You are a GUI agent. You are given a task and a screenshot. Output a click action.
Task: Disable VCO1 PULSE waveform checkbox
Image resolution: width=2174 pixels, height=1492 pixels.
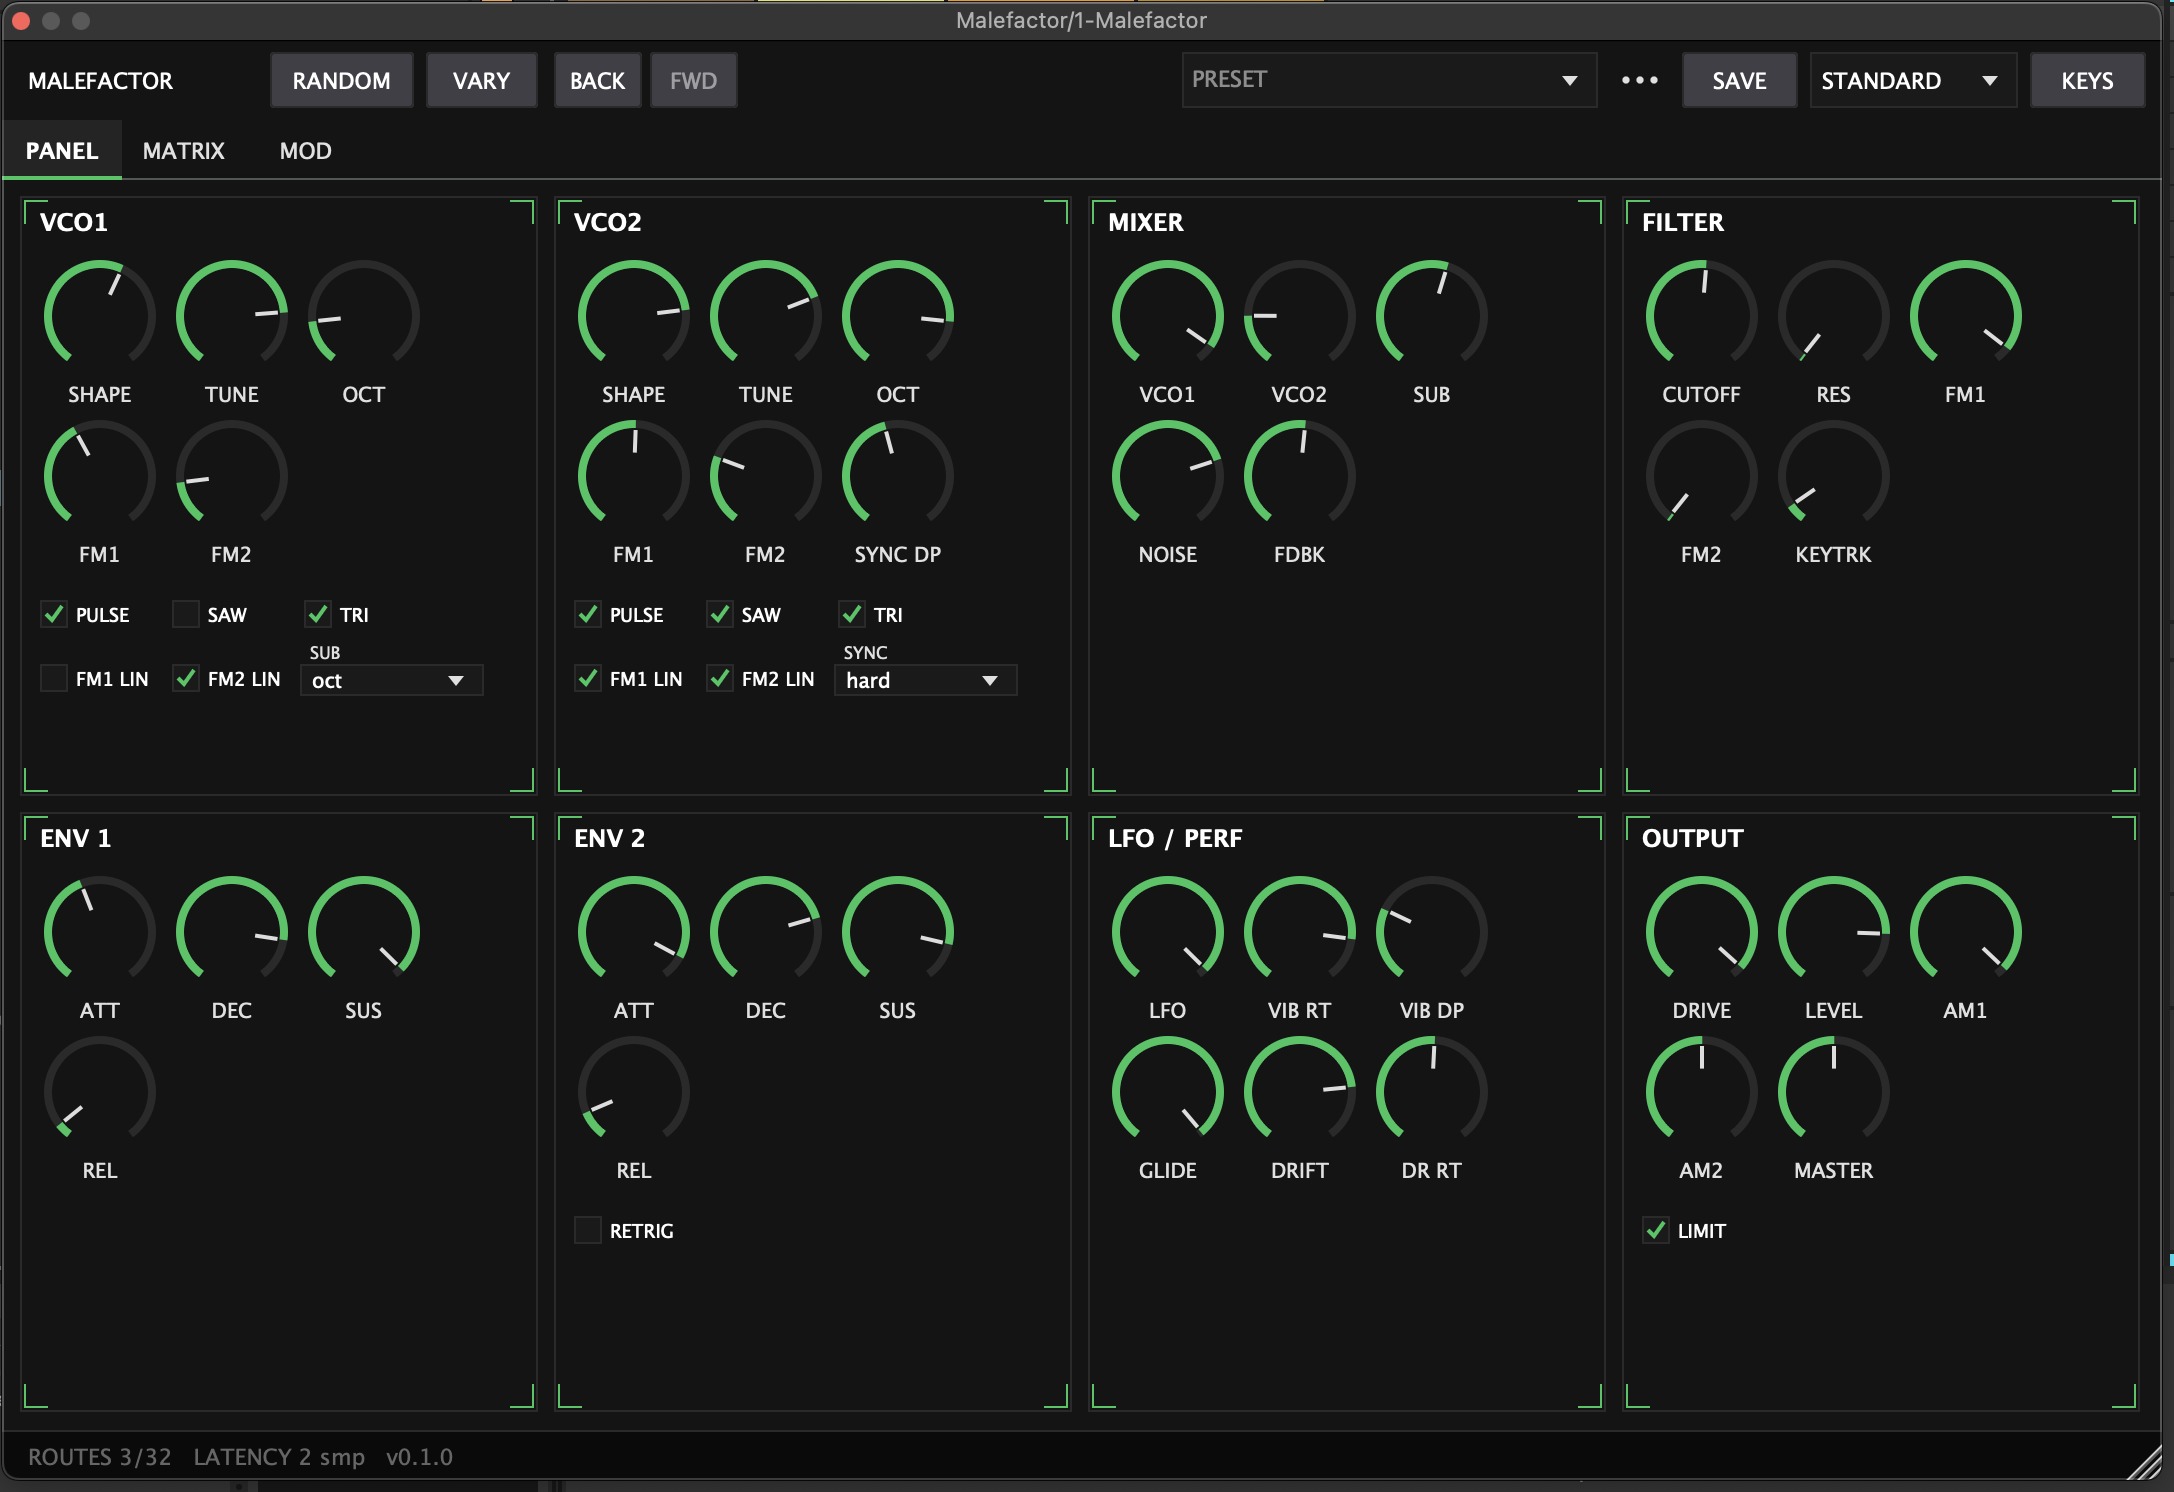(x=54, y=614)
